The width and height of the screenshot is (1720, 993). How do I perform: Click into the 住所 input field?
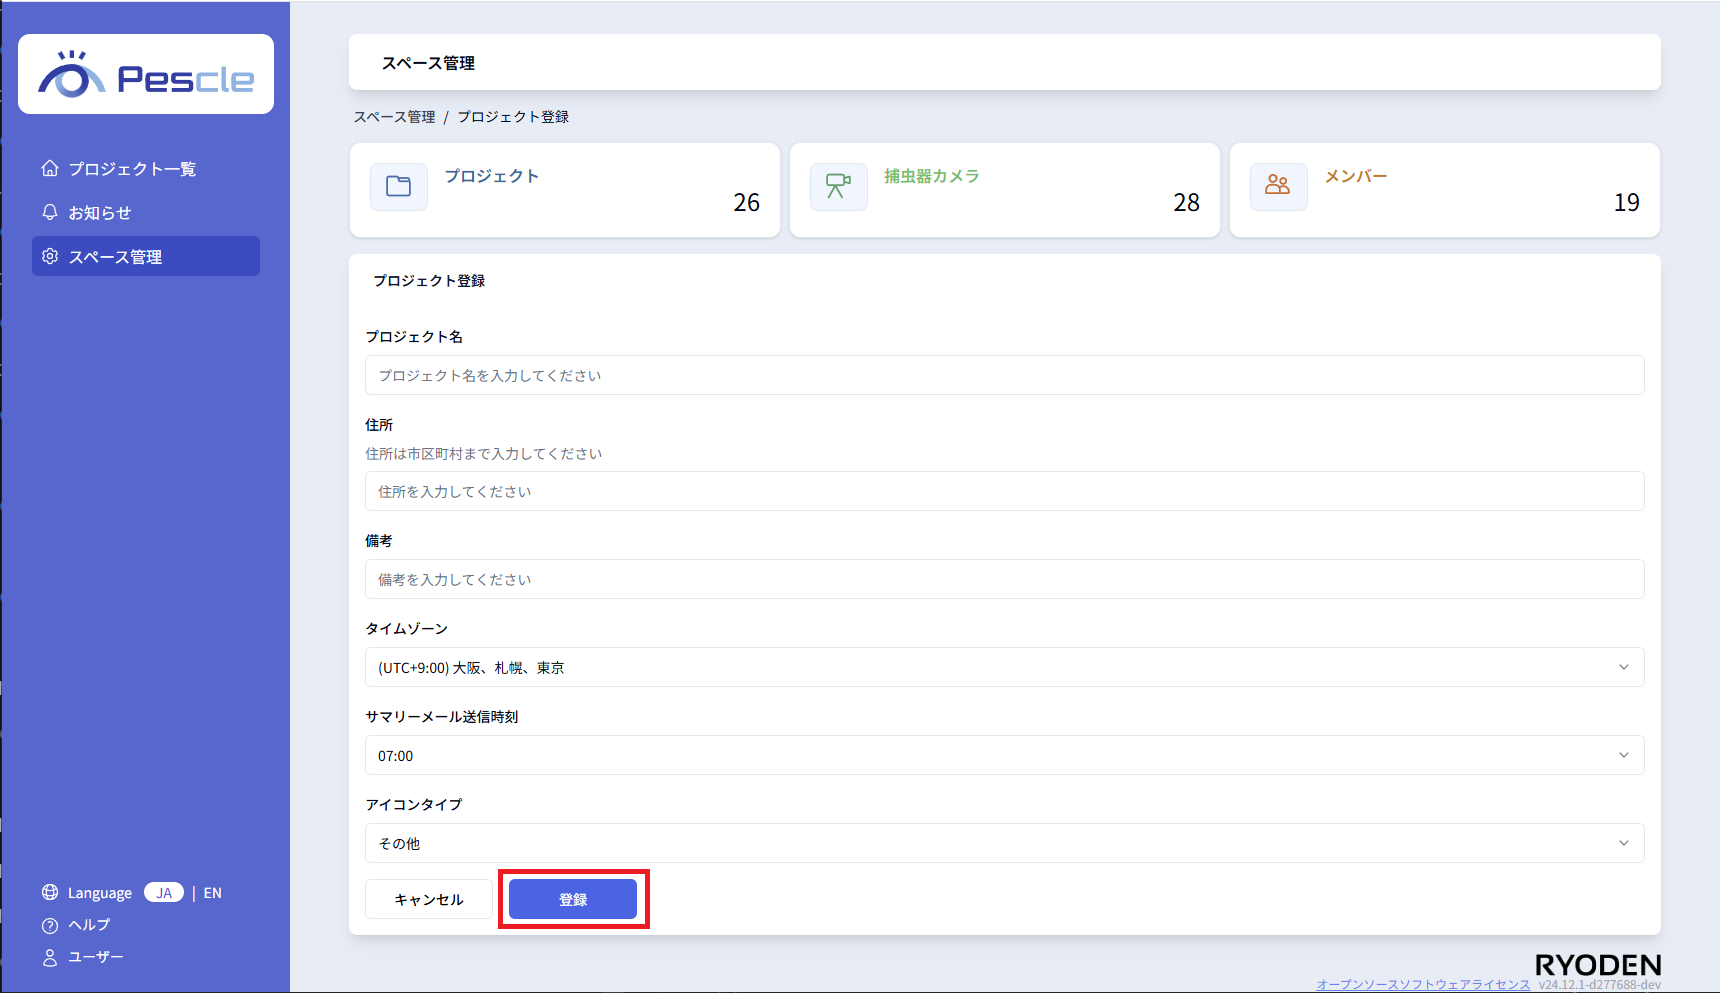click(1004, 491)
